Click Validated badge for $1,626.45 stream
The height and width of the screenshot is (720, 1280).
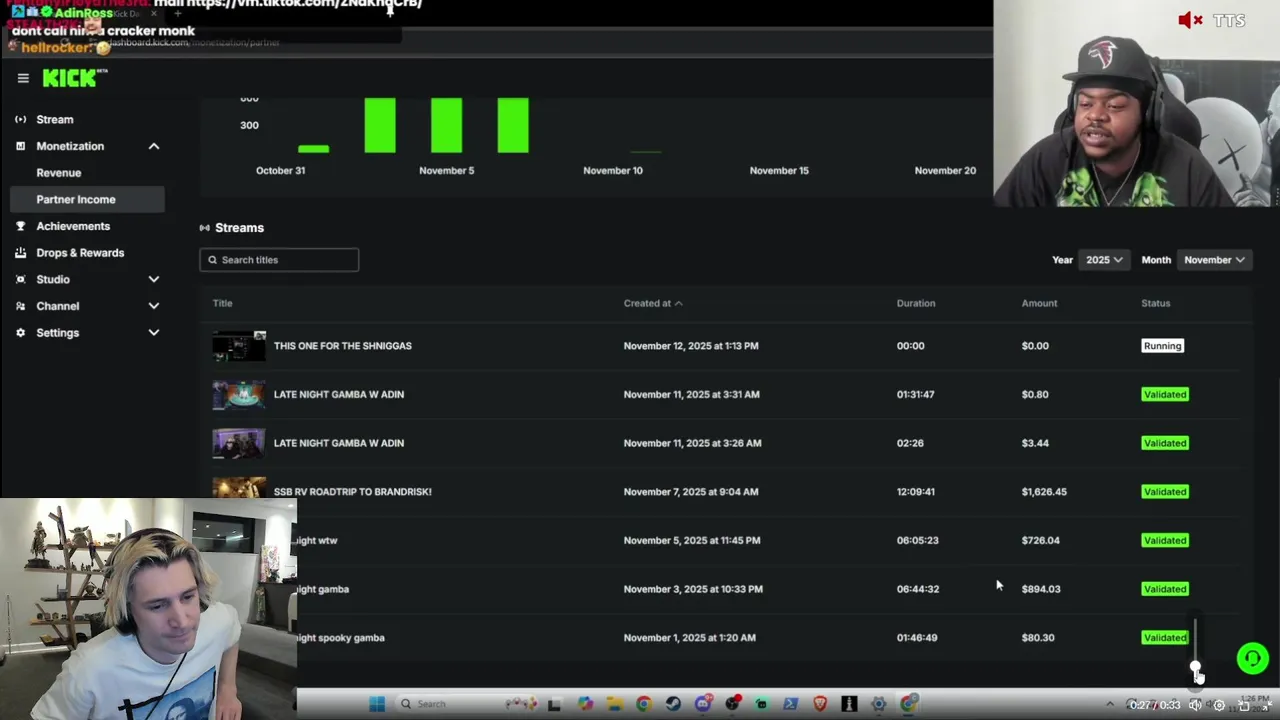coord(1165,492)
